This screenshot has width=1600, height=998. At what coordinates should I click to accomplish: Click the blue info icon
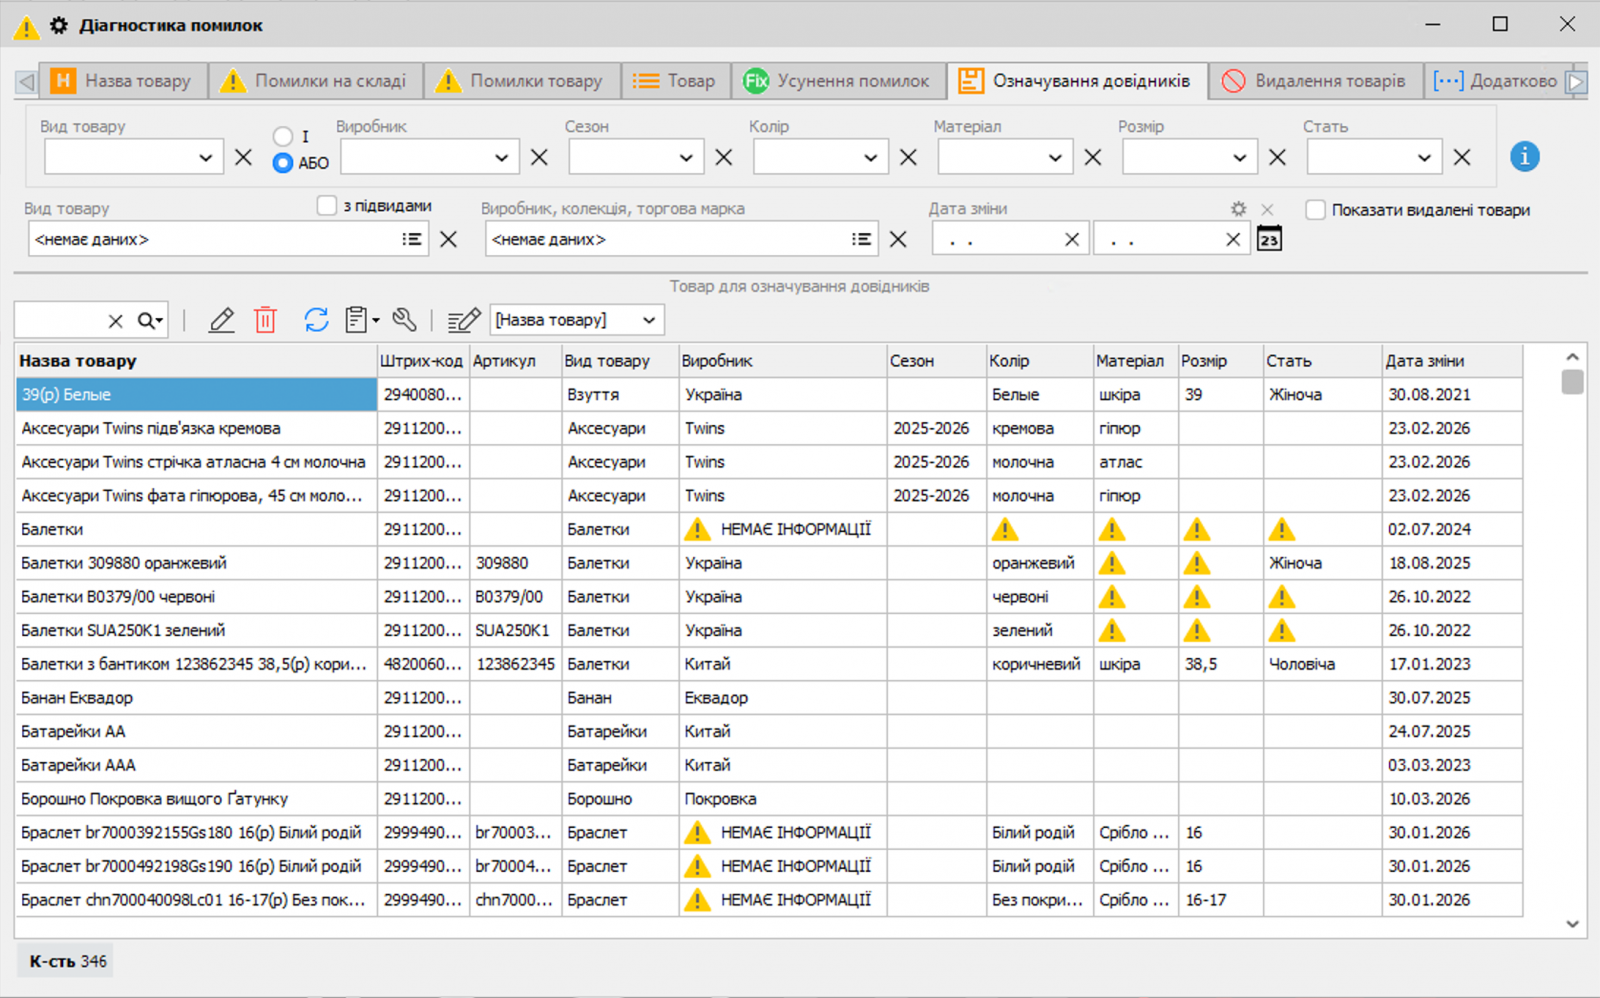(1524, 157)
